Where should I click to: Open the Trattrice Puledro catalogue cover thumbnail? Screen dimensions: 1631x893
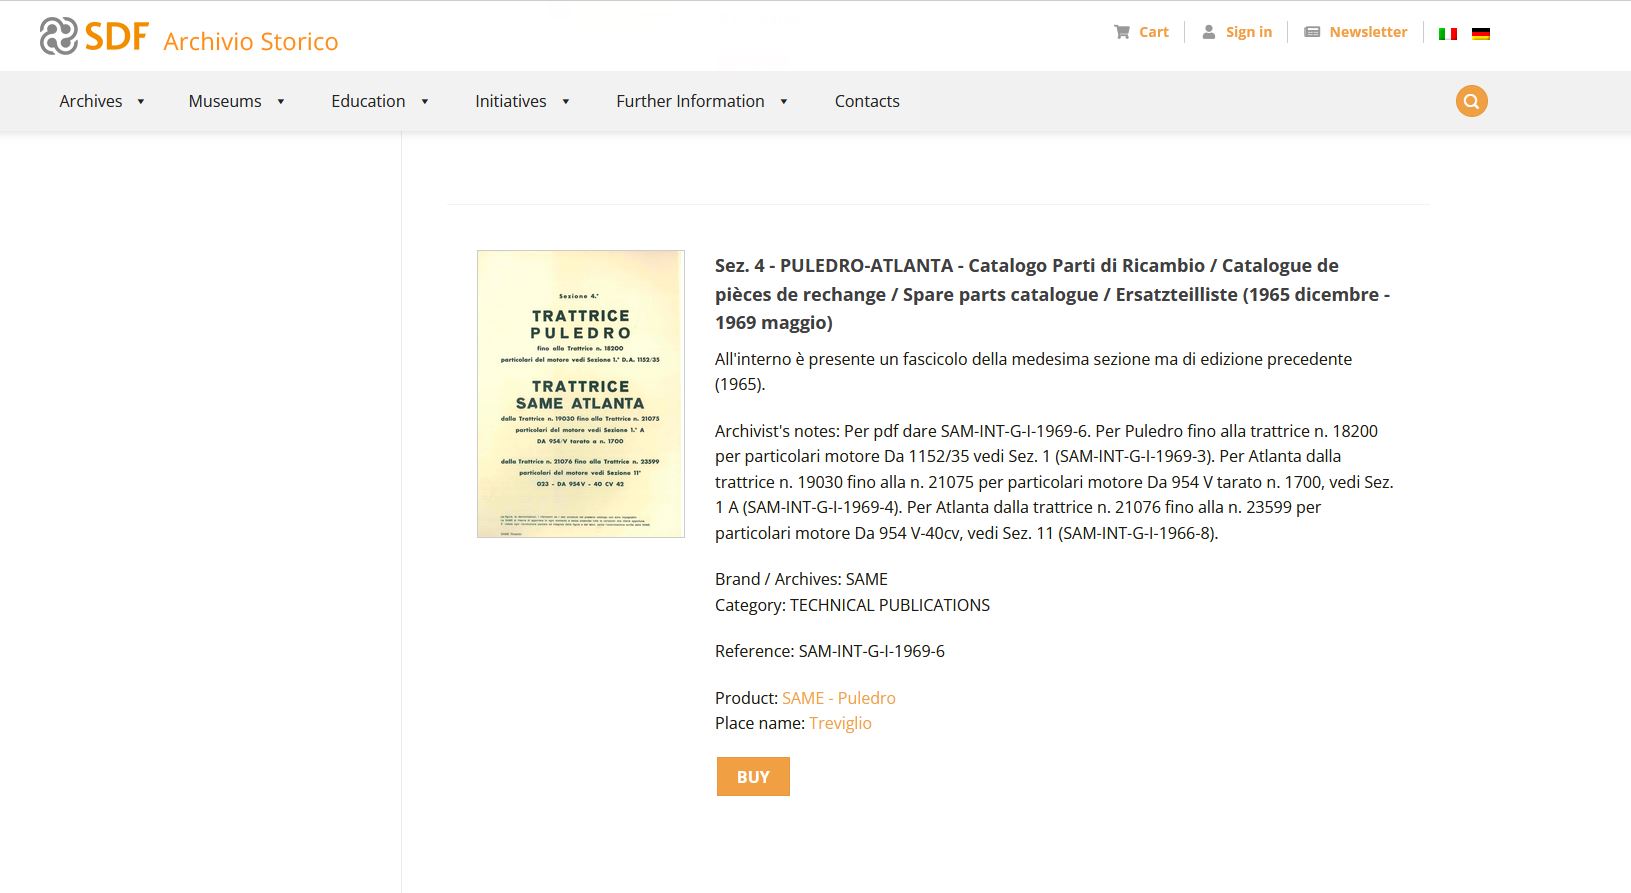click(581, 394)
